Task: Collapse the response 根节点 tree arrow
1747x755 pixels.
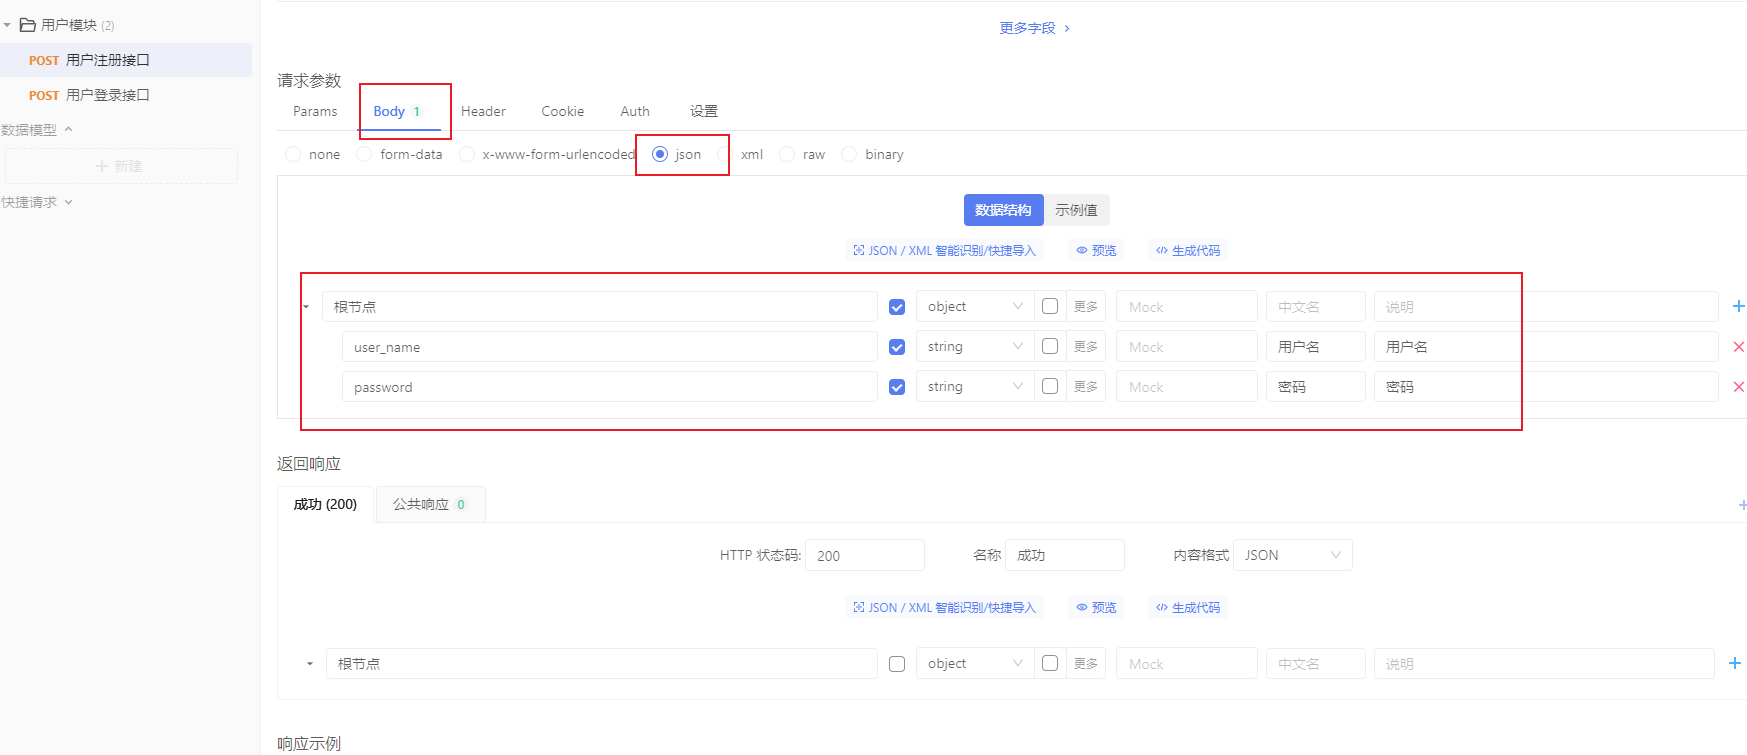Action: pos(310,664)
